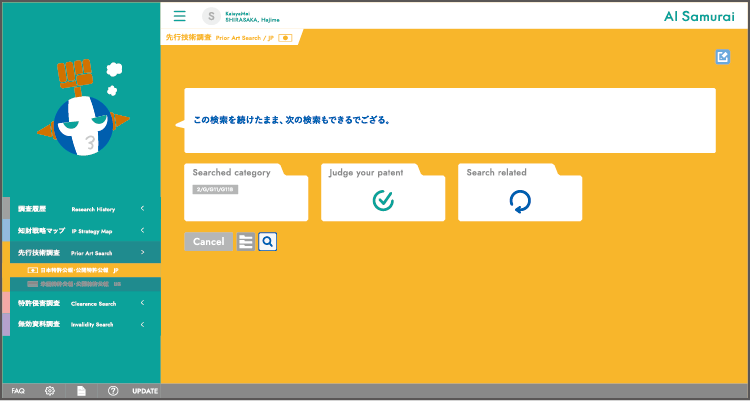
Task: Expand the IP Strategy Map menu chevron
Action: tap(143, 231)
